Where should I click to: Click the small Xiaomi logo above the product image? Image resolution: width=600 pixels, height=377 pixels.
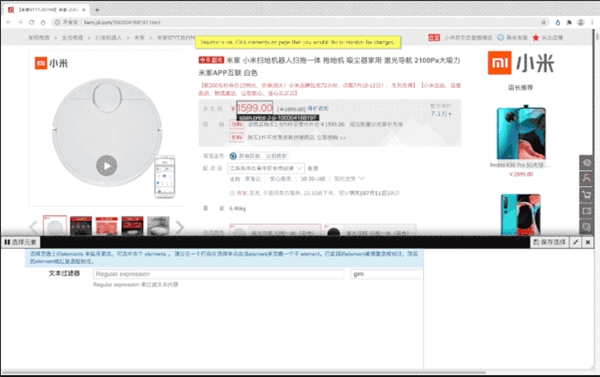tap(51, 63)
